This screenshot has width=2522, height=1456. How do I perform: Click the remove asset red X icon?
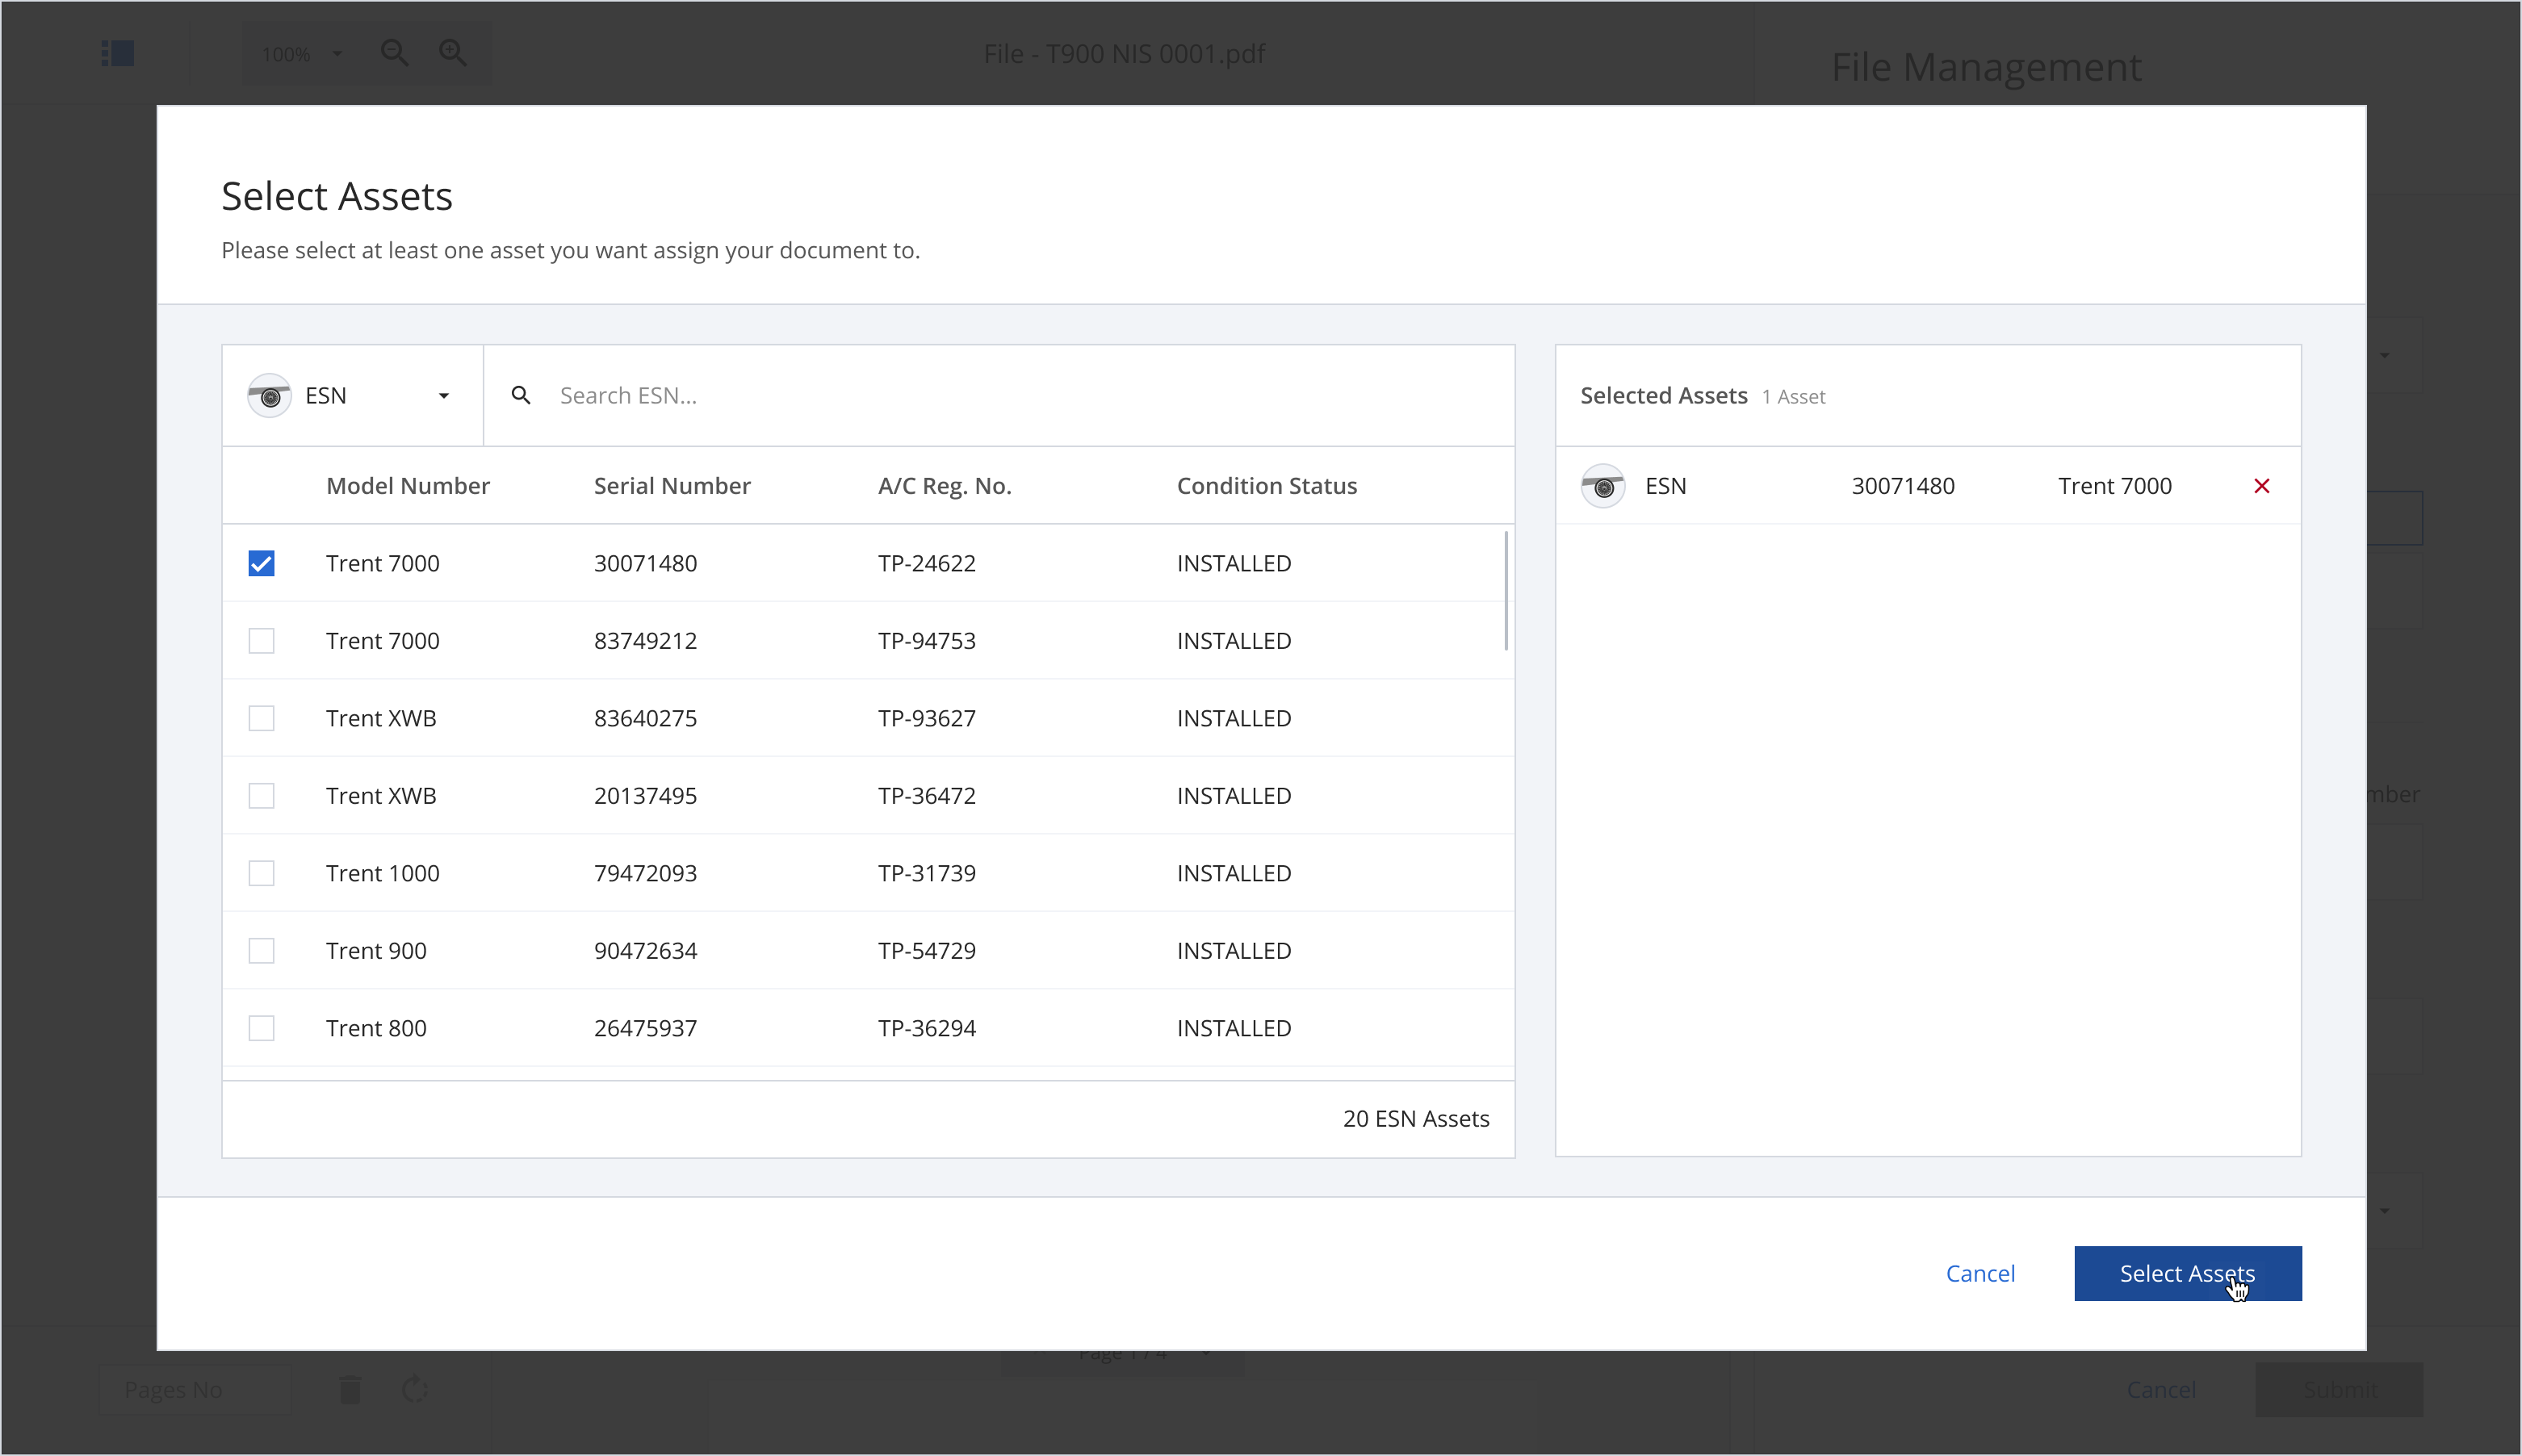tap(2262, 485)
